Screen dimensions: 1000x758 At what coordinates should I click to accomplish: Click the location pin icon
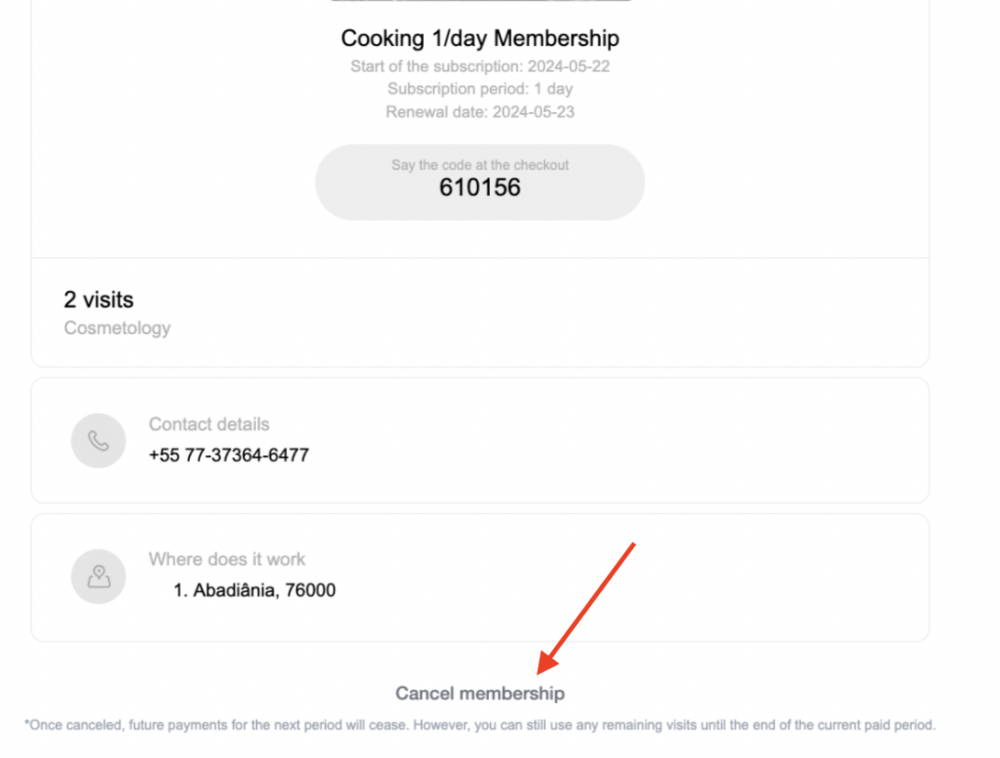coord(98,576)
